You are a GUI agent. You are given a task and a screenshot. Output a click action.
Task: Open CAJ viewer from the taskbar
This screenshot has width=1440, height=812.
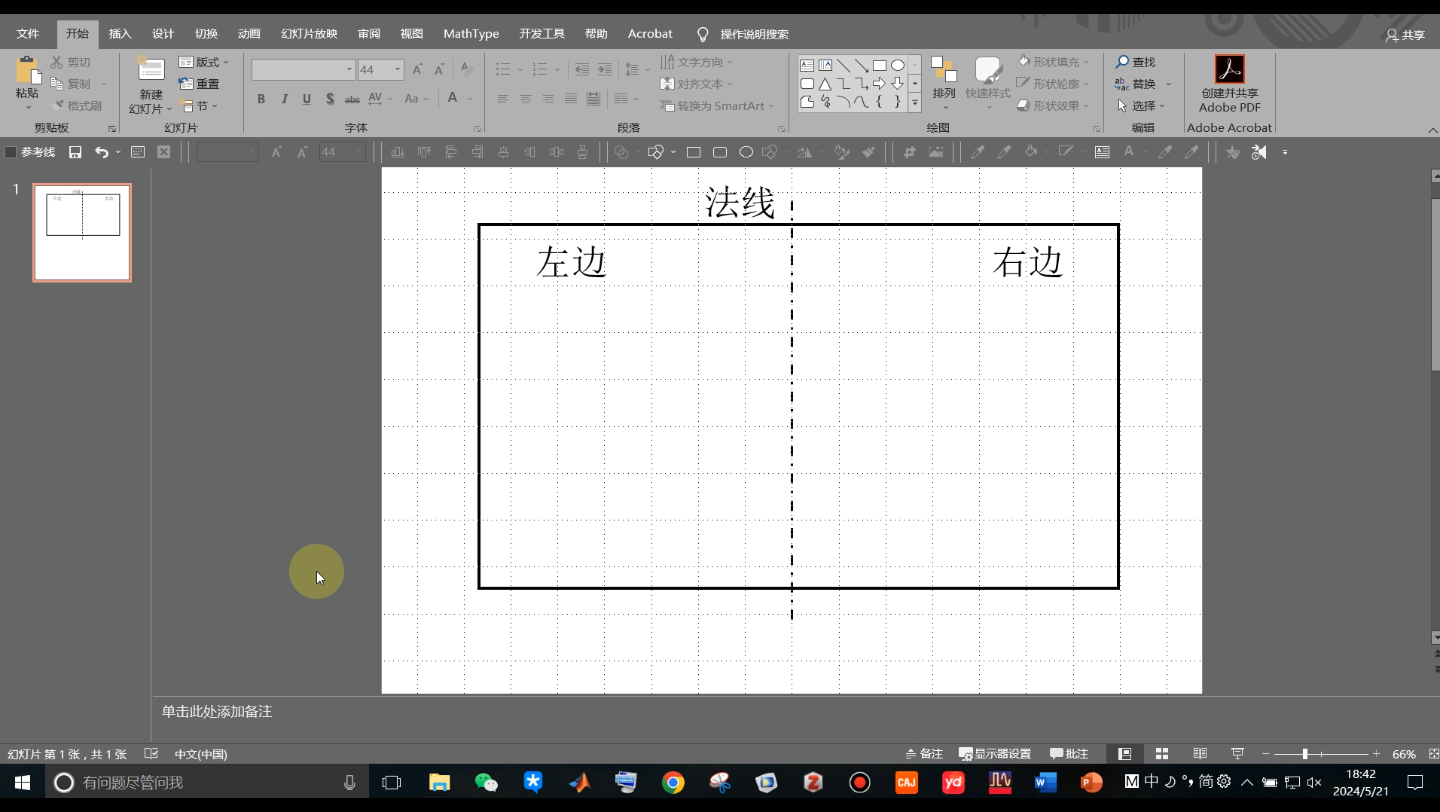click(906, 782)
